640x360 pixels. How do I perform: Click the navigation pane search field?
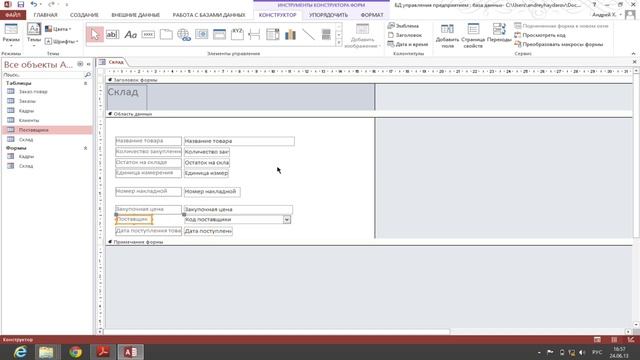click(x=43, y=75)
